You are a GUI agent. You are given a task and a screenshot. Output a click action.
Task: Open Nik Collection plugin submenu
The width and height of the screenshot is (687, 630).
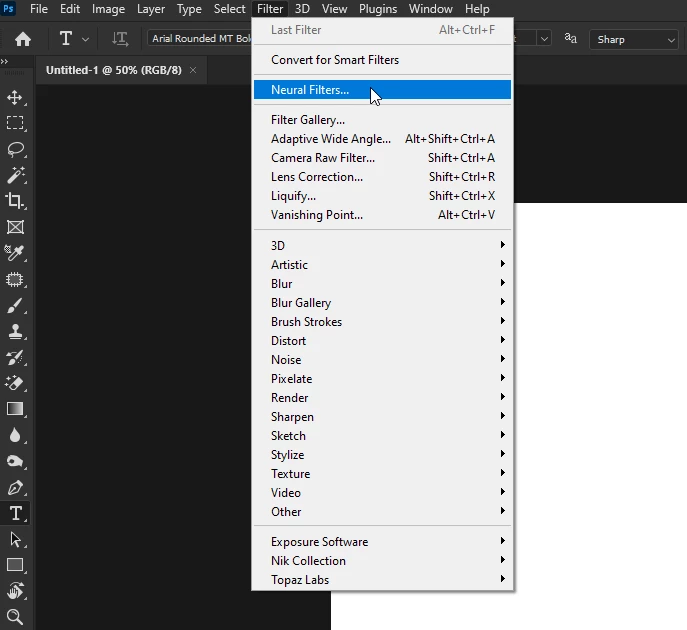coord(382,561)
